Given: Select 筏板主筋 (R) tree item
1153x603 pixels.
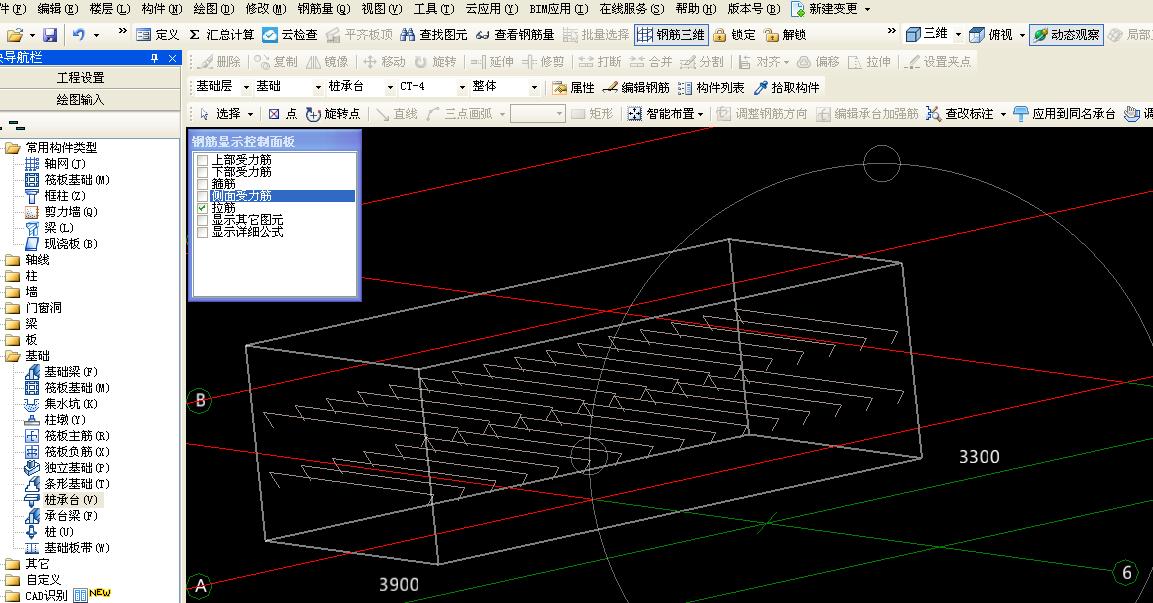Looking at the screenshot, I should click(68, 436).
